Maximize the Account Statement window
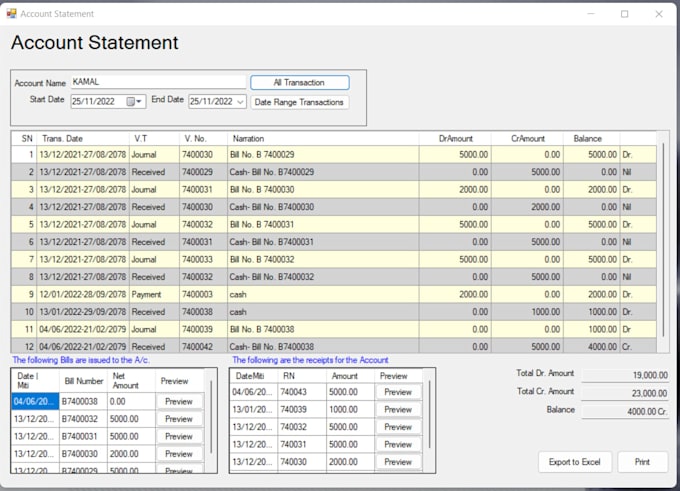Viewport: 680px width, 491px height. pyautogui.click(x=624, y=14)
